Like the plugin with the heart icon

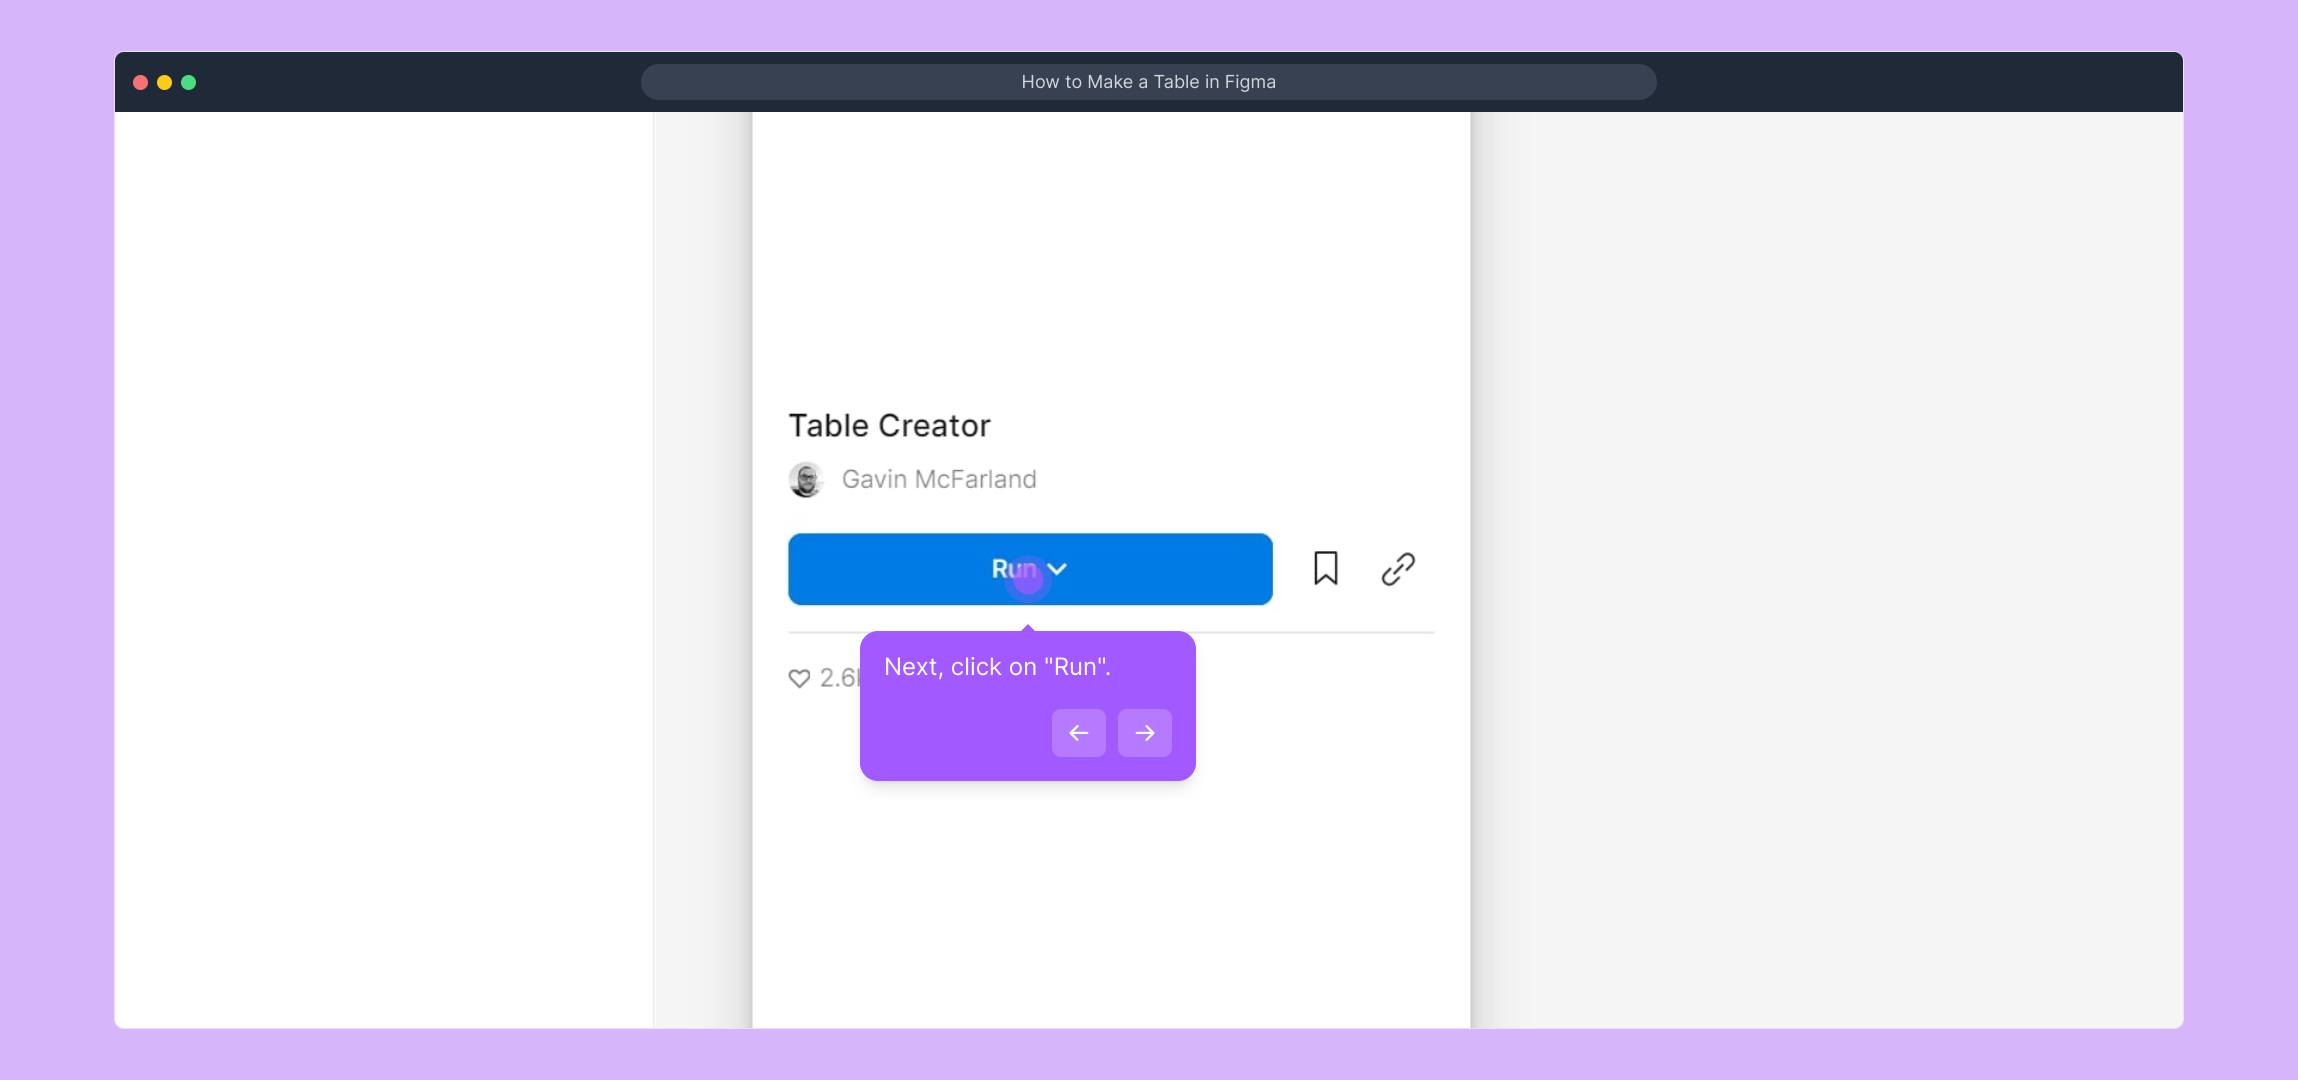point(799,678)
